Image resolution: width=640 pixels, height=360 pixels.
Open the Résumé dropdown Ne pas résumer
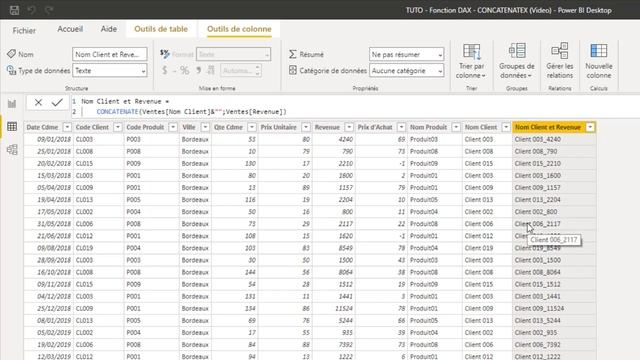click(x=407, y=54)
